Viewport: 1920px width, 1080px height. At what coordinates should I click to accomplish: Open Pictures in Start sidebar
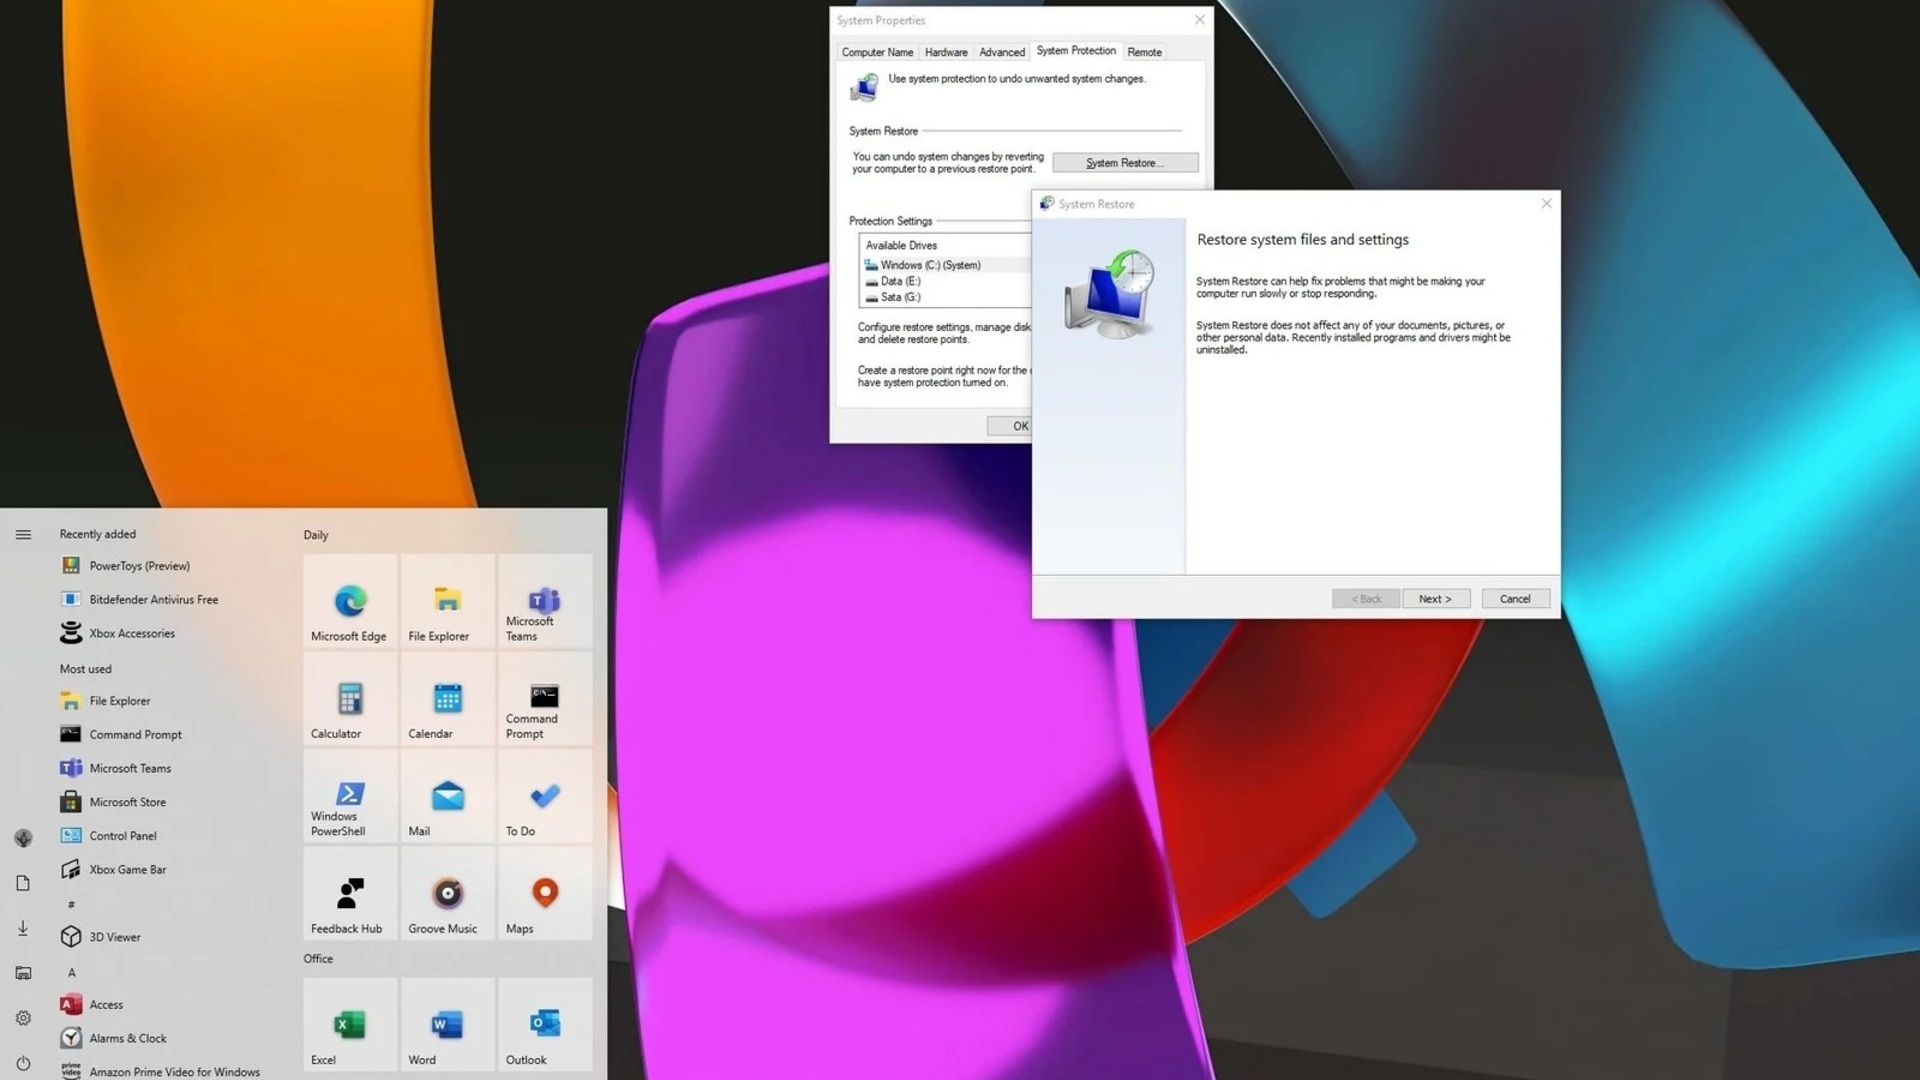tap(23, 973)
